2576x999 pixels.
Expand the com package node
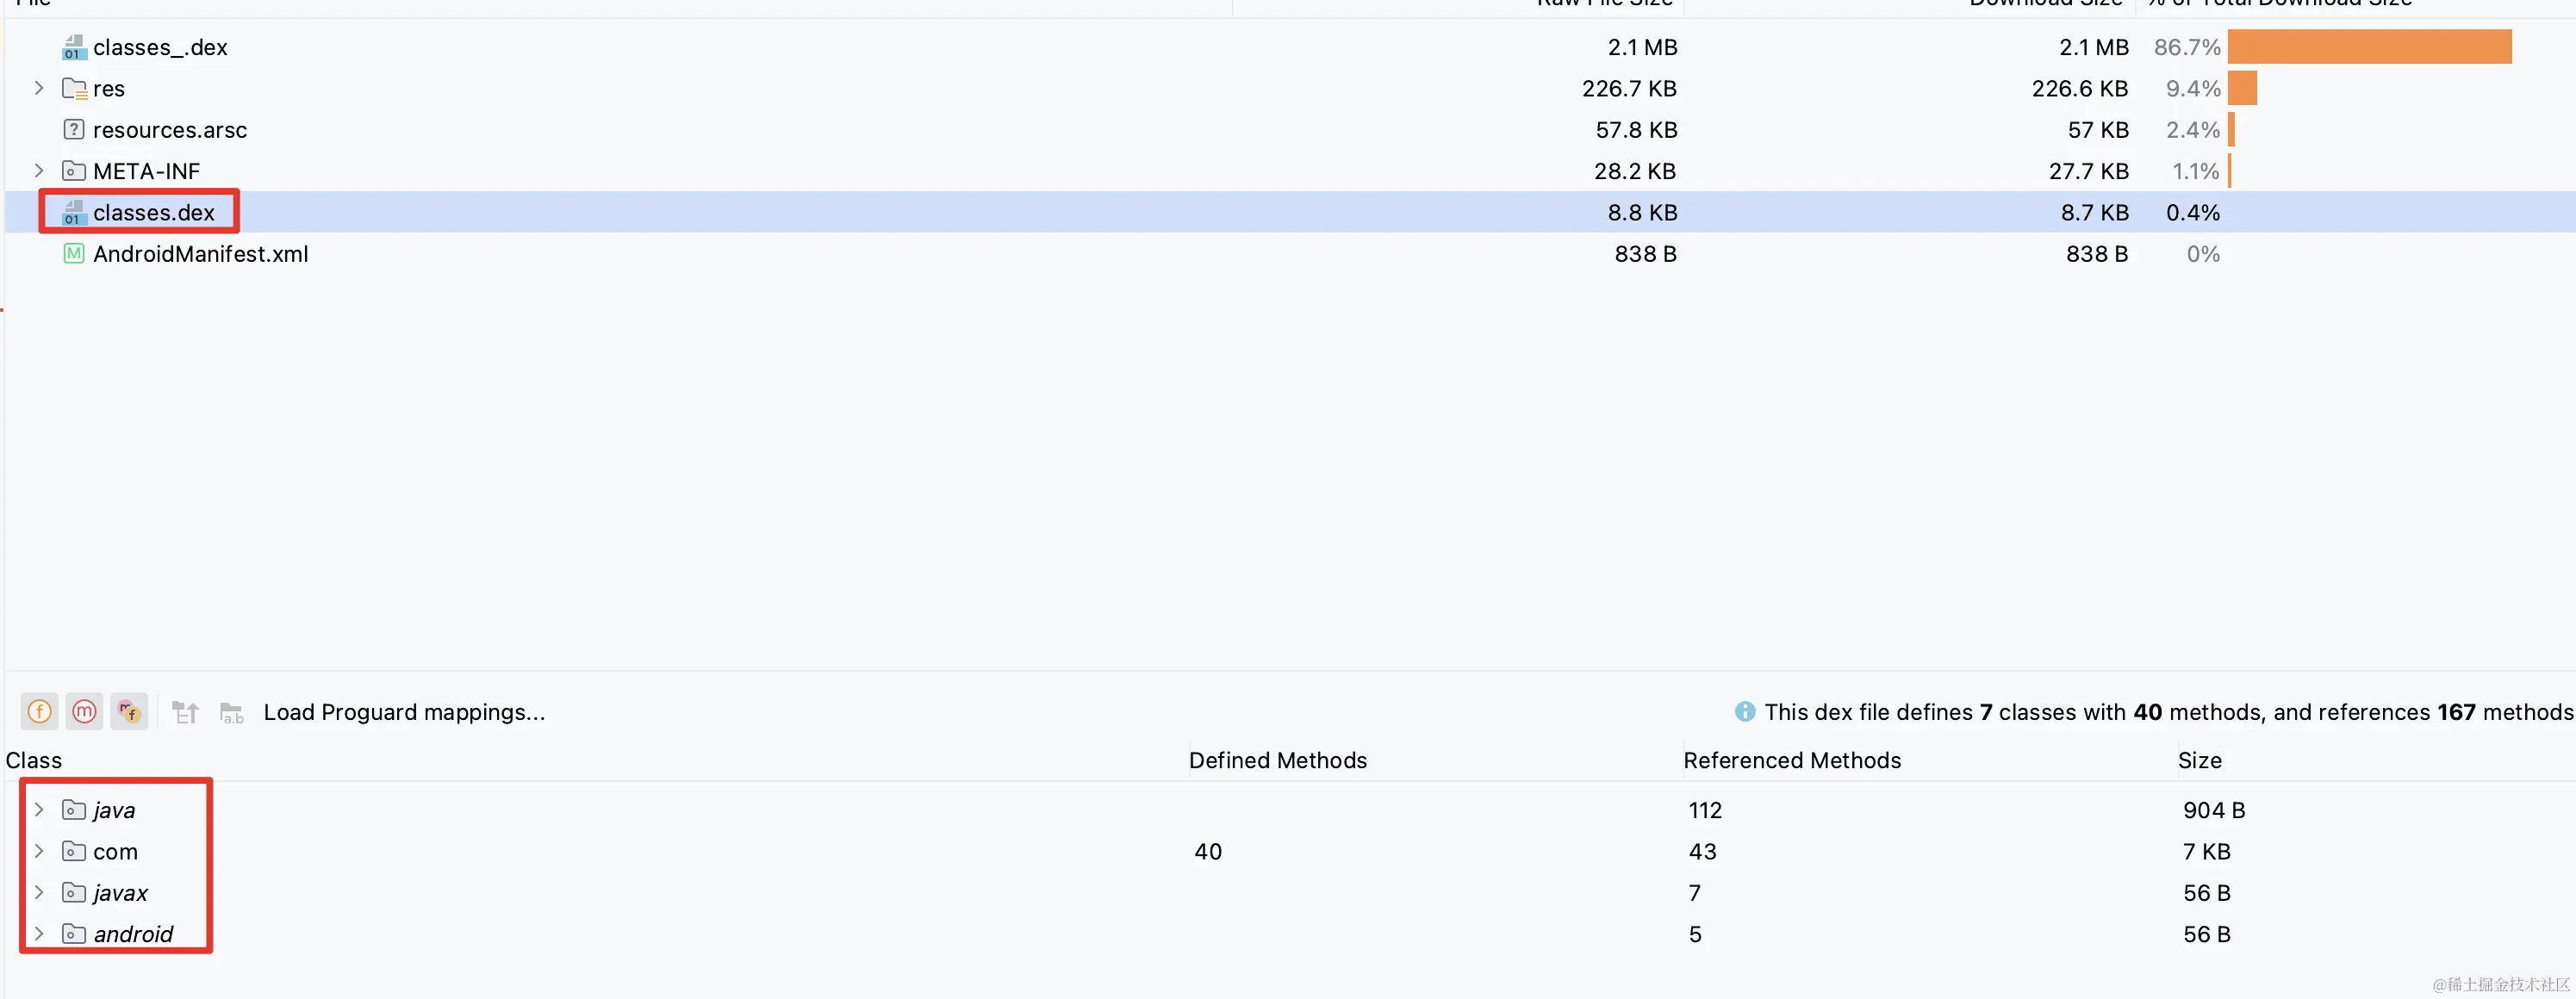click(39, 851)
